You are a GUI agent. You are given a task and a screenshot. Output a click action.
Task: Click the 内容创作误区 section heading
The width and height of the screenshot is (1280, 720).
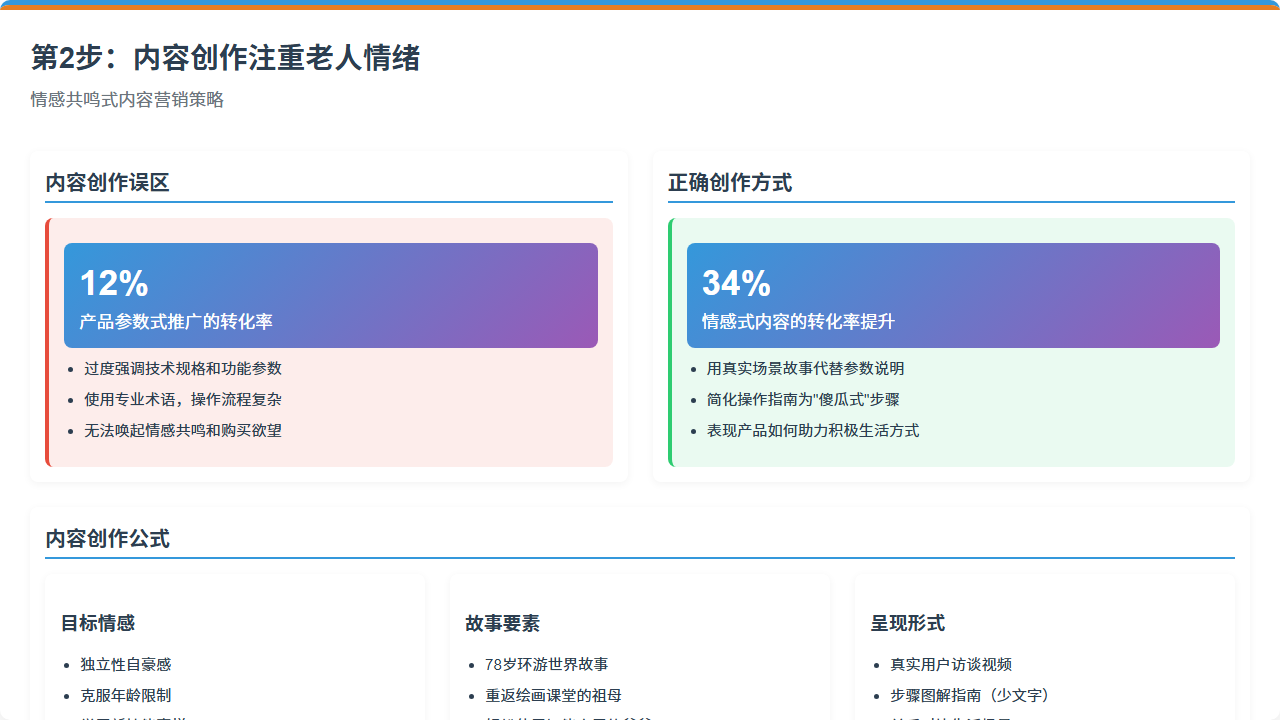point(107,183)
